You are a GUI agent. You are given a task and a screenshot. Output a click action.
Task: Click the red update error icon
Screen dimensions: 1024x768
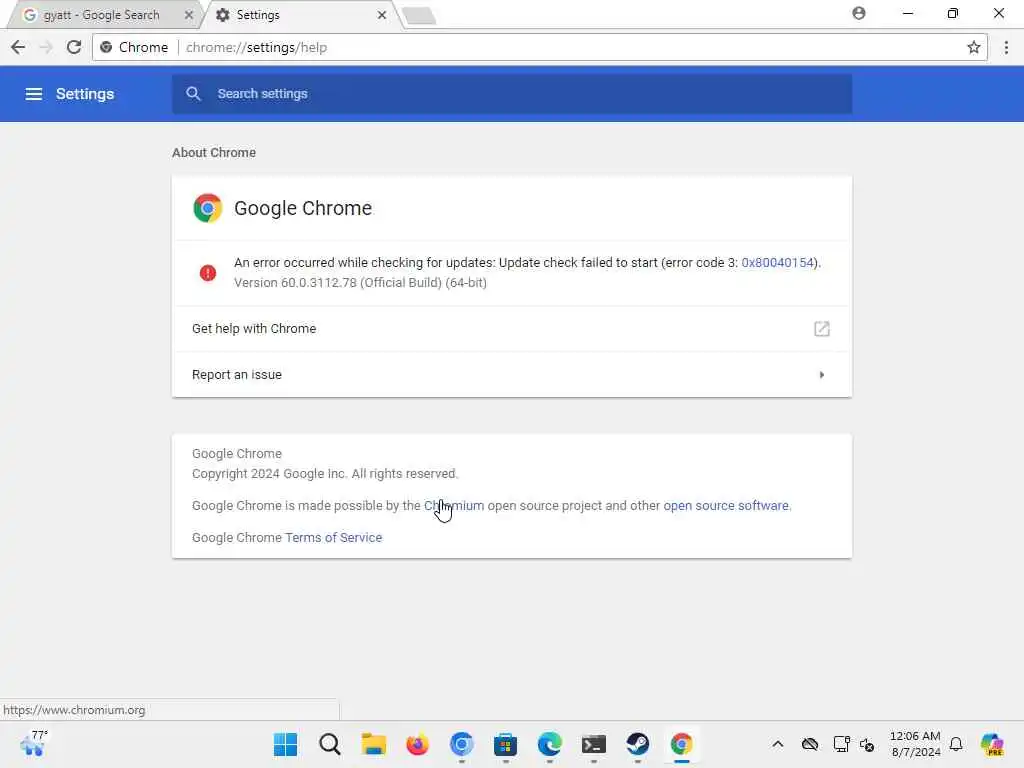click(x=208, y=273)
